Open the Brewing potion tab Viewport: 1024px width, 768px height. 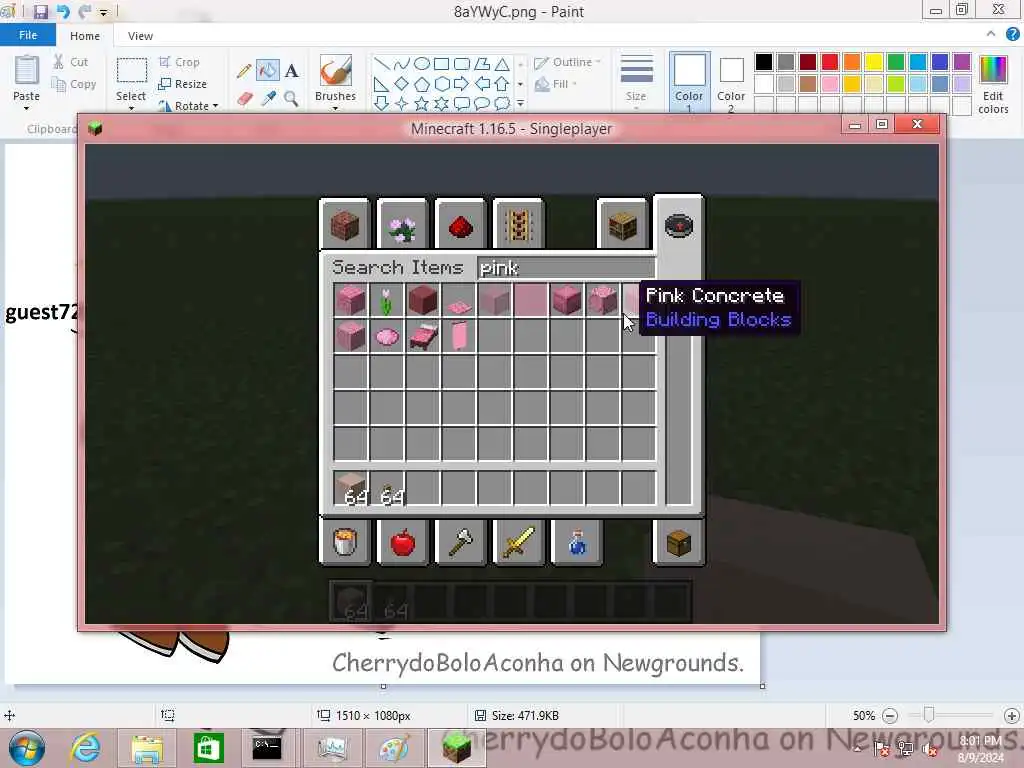576,542
